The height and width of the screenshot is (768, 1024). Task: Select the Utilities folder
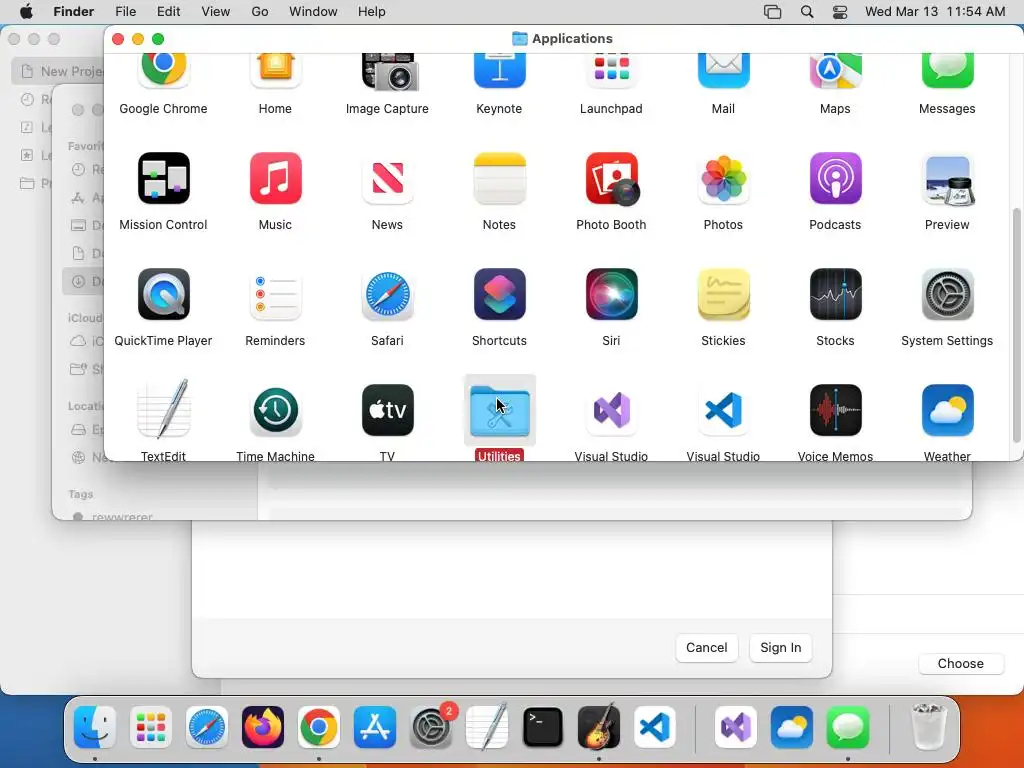[x=499, y=410]
